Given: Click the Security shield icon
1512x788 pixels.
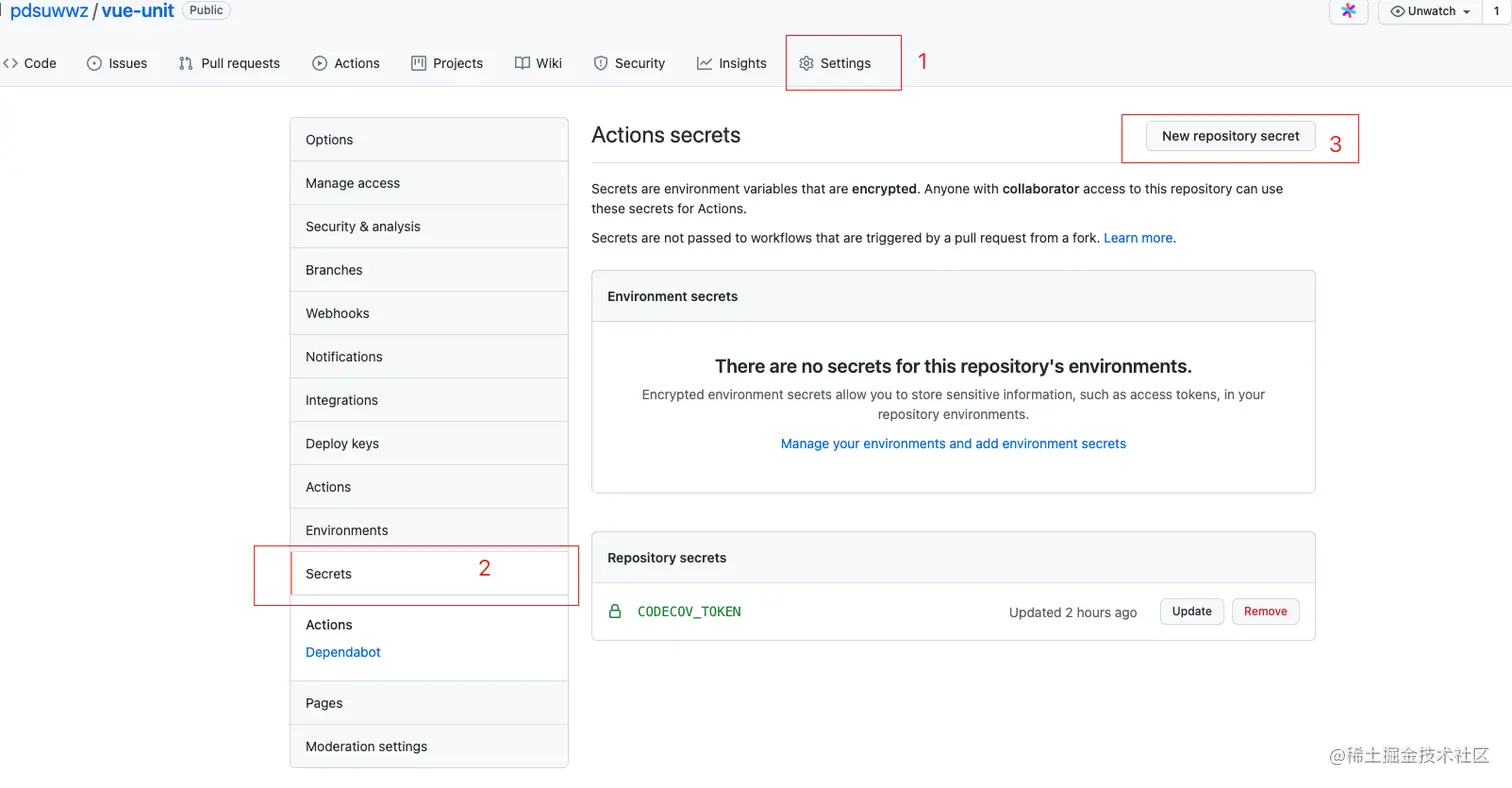Looking at the screenshot, I should [601, 63].
